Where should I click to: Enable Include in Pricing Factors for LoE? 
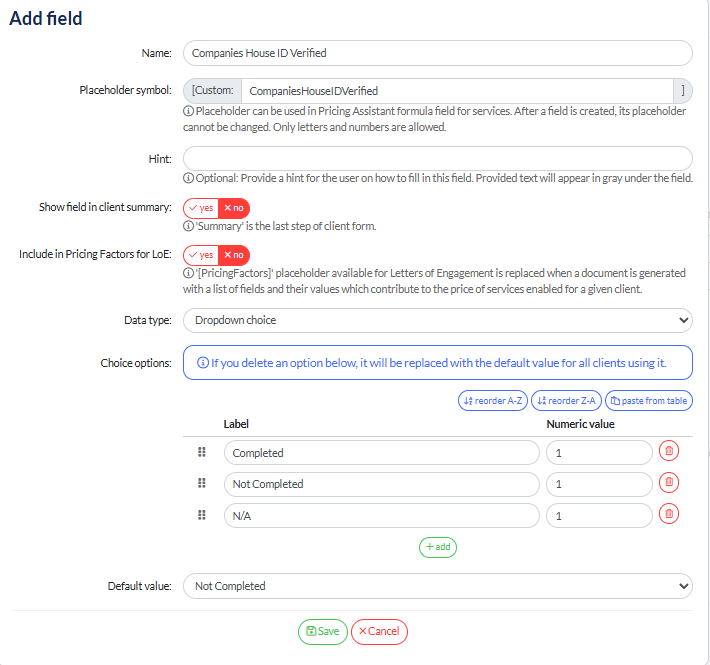pyautogui.click(x=201, y=255)
